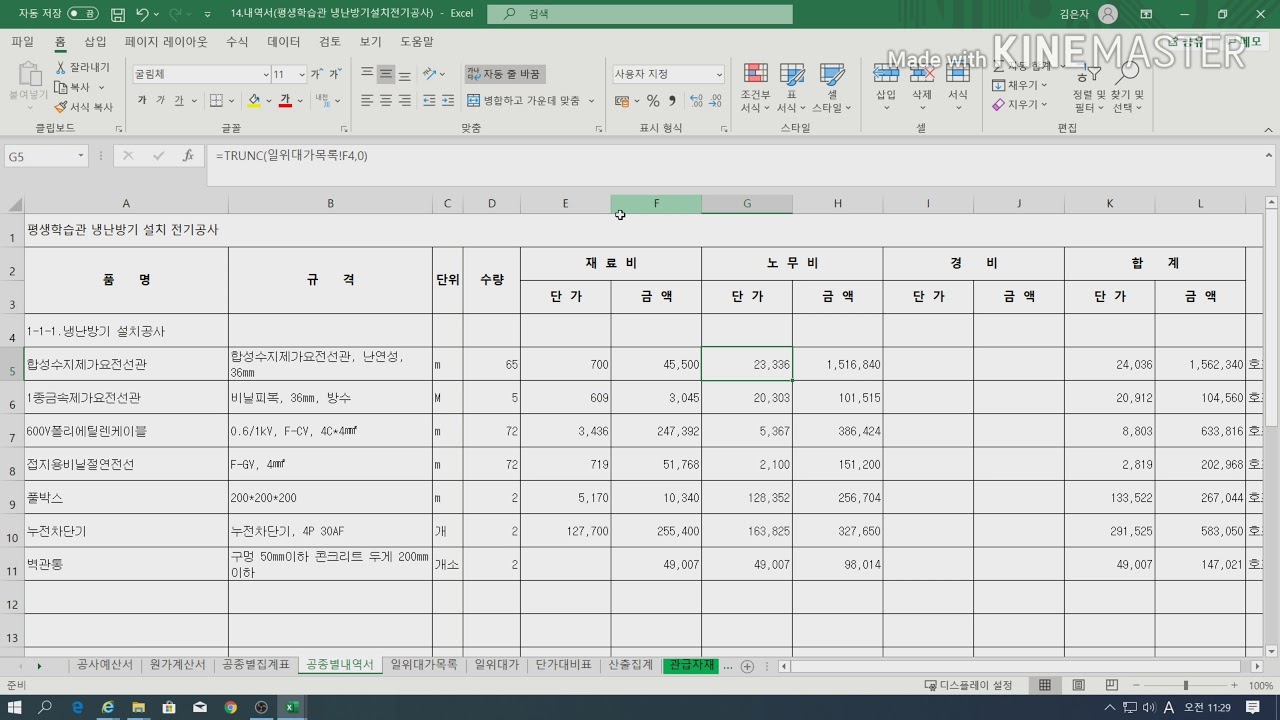Open find and select (찾기 및 선택)

tap(1127, 88)
